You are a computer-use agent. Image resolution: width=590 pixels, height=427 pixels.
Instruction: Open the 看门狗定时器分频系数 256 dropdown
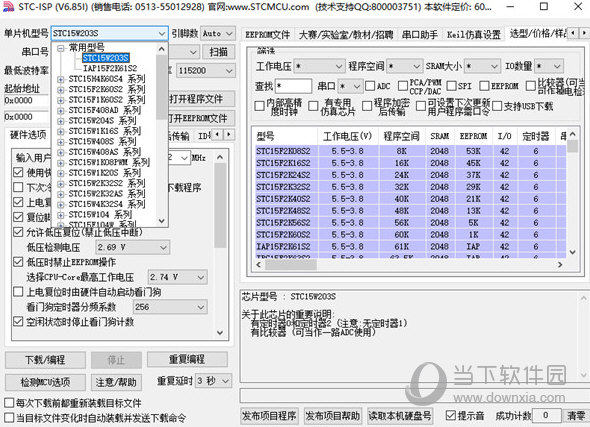pyautogui.click(x=170, y=307)
